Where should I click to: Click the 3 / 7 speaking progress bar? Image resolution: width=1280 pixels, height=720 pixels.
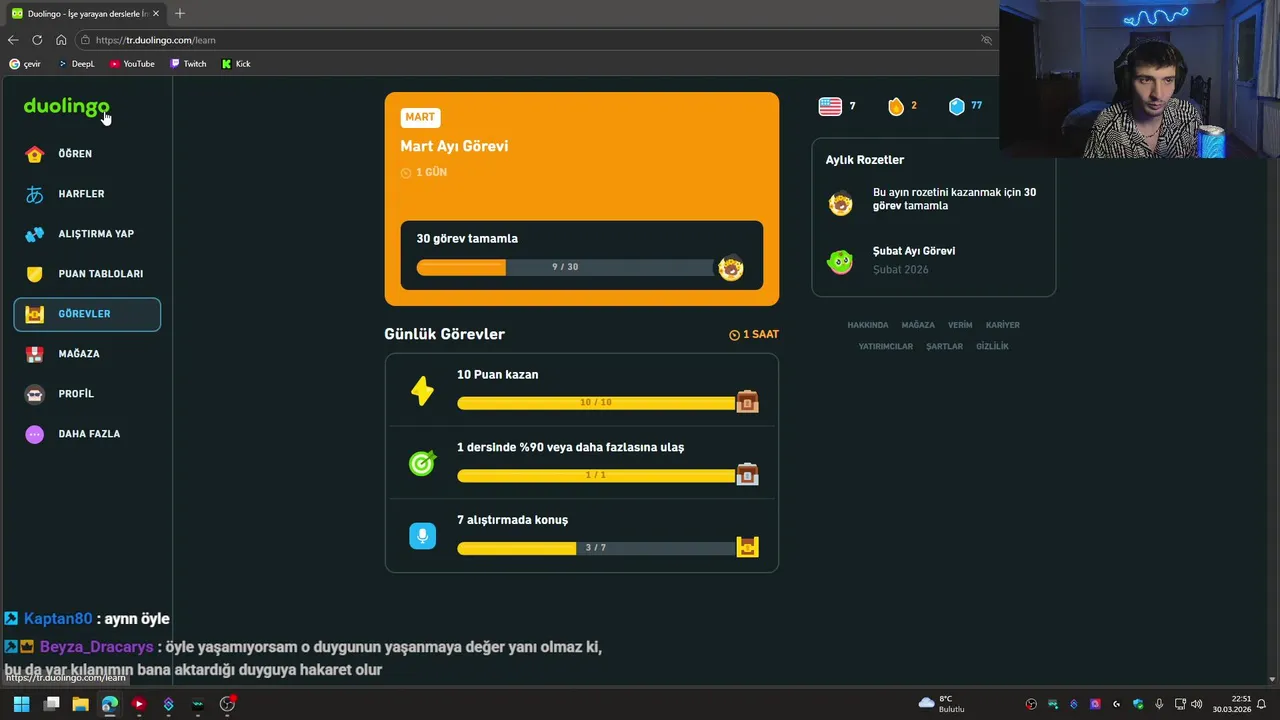[596, 548]
